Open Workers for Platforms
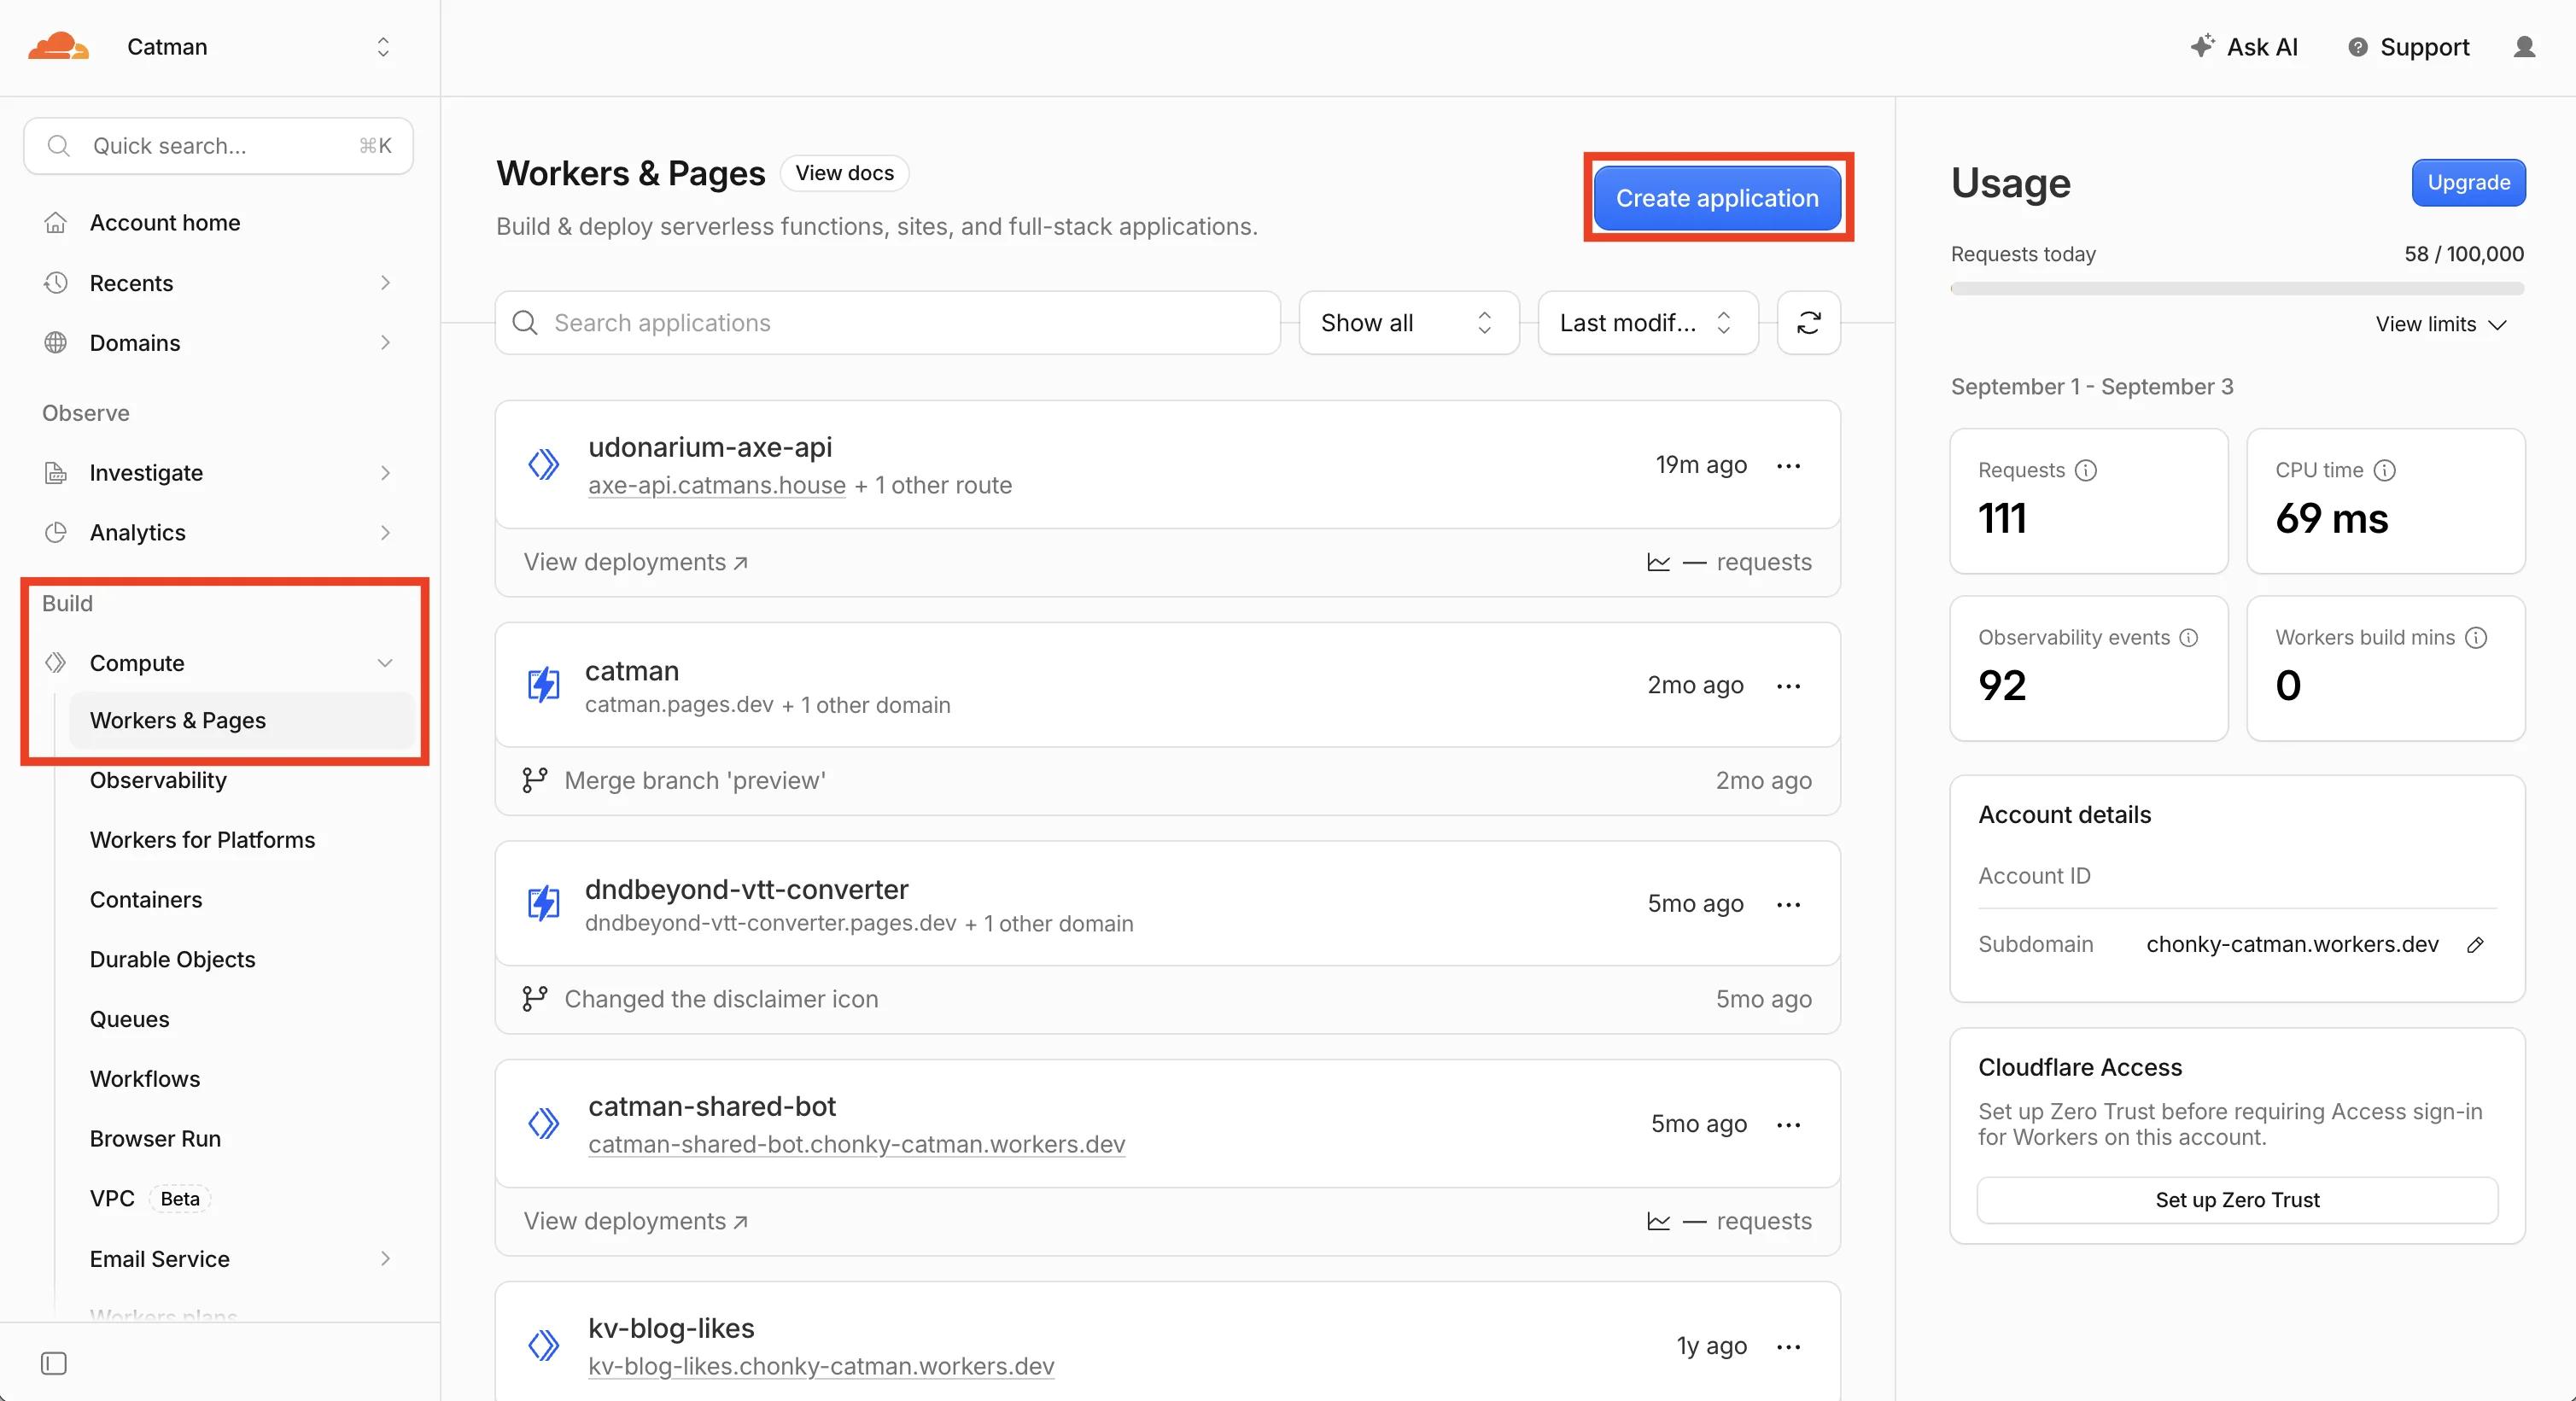The image size is (2576, 1401). pos(202,840)
